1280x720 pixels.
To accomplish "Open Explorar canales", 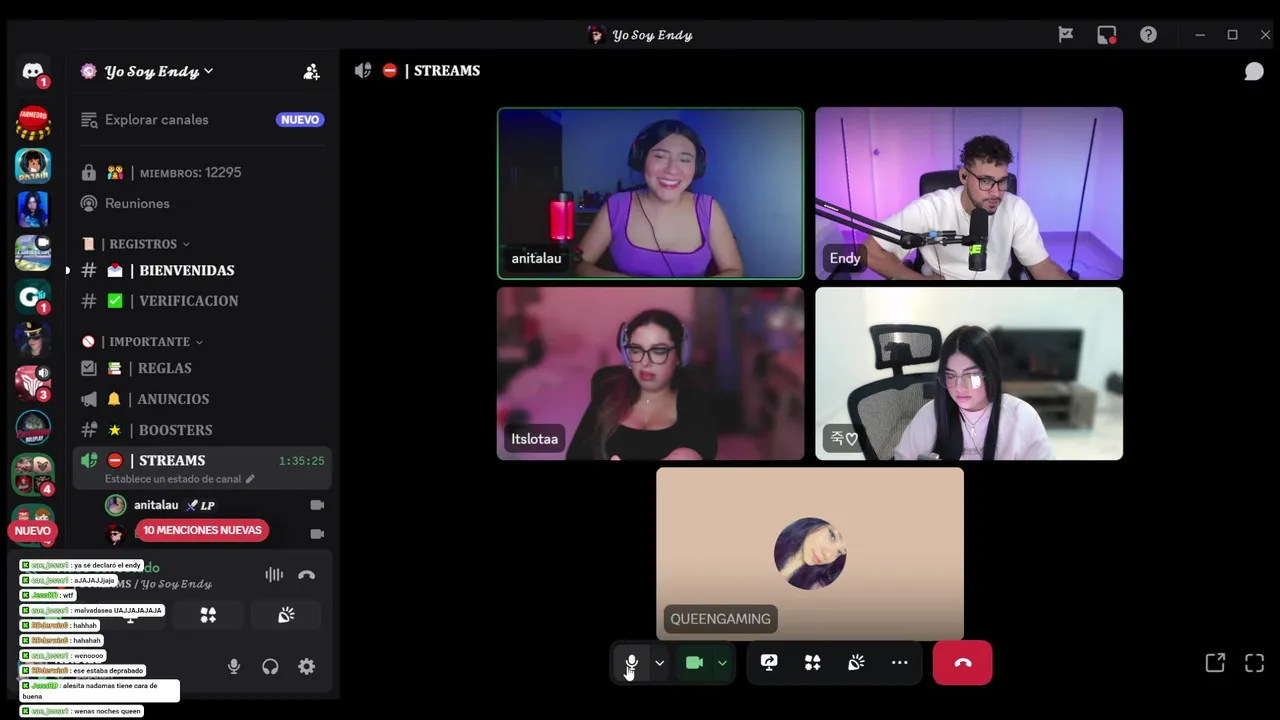I will click(x=157, y=120).
